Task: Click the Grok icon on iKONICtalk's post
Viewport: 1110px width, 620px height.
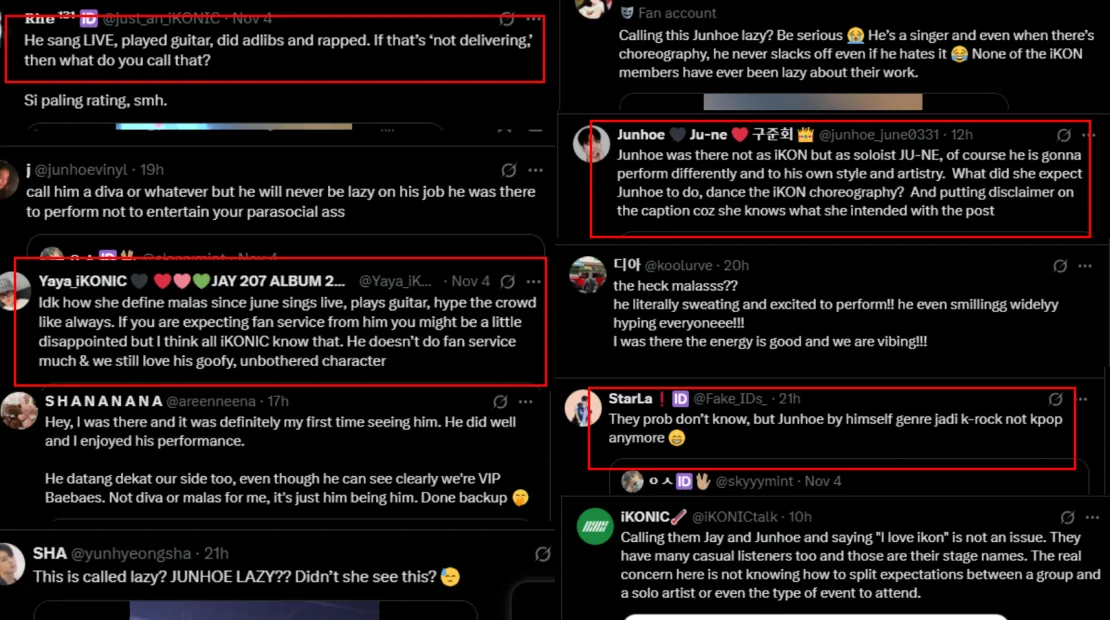Action: point(1068,517)
